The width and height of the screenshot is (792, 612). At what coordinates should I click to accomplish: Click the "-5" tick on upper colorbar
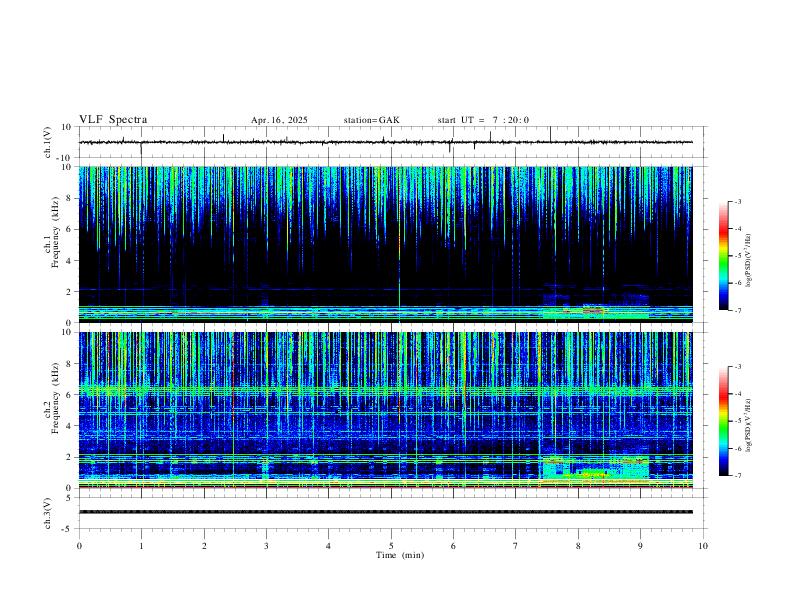pyautogui.click(x=738, y=256)
